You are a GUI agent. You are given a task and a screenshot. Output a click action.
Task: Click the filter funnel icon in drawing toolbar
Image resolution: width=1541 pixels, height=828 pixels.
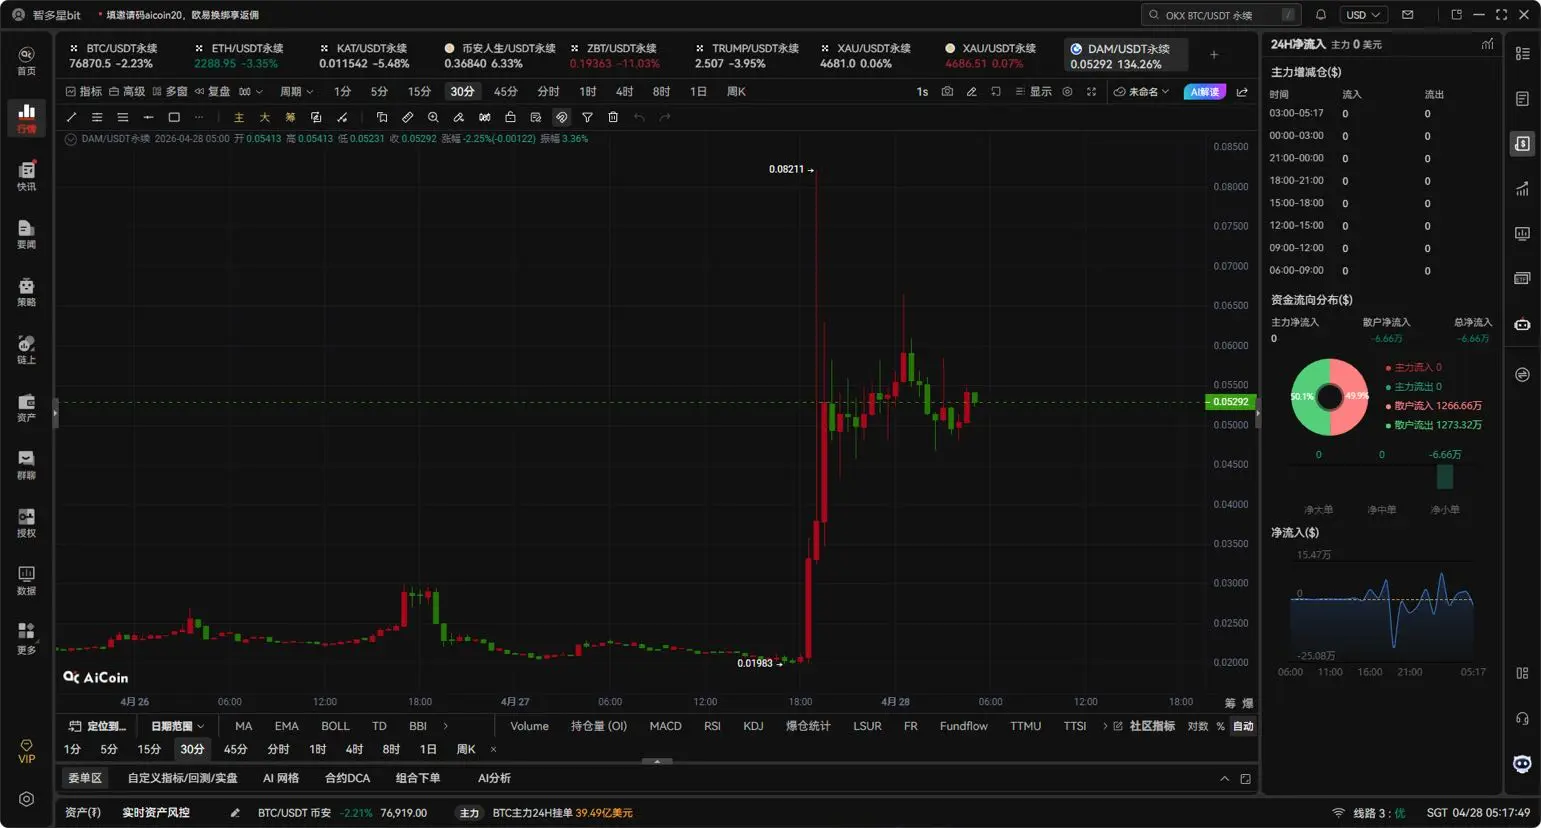587,117
